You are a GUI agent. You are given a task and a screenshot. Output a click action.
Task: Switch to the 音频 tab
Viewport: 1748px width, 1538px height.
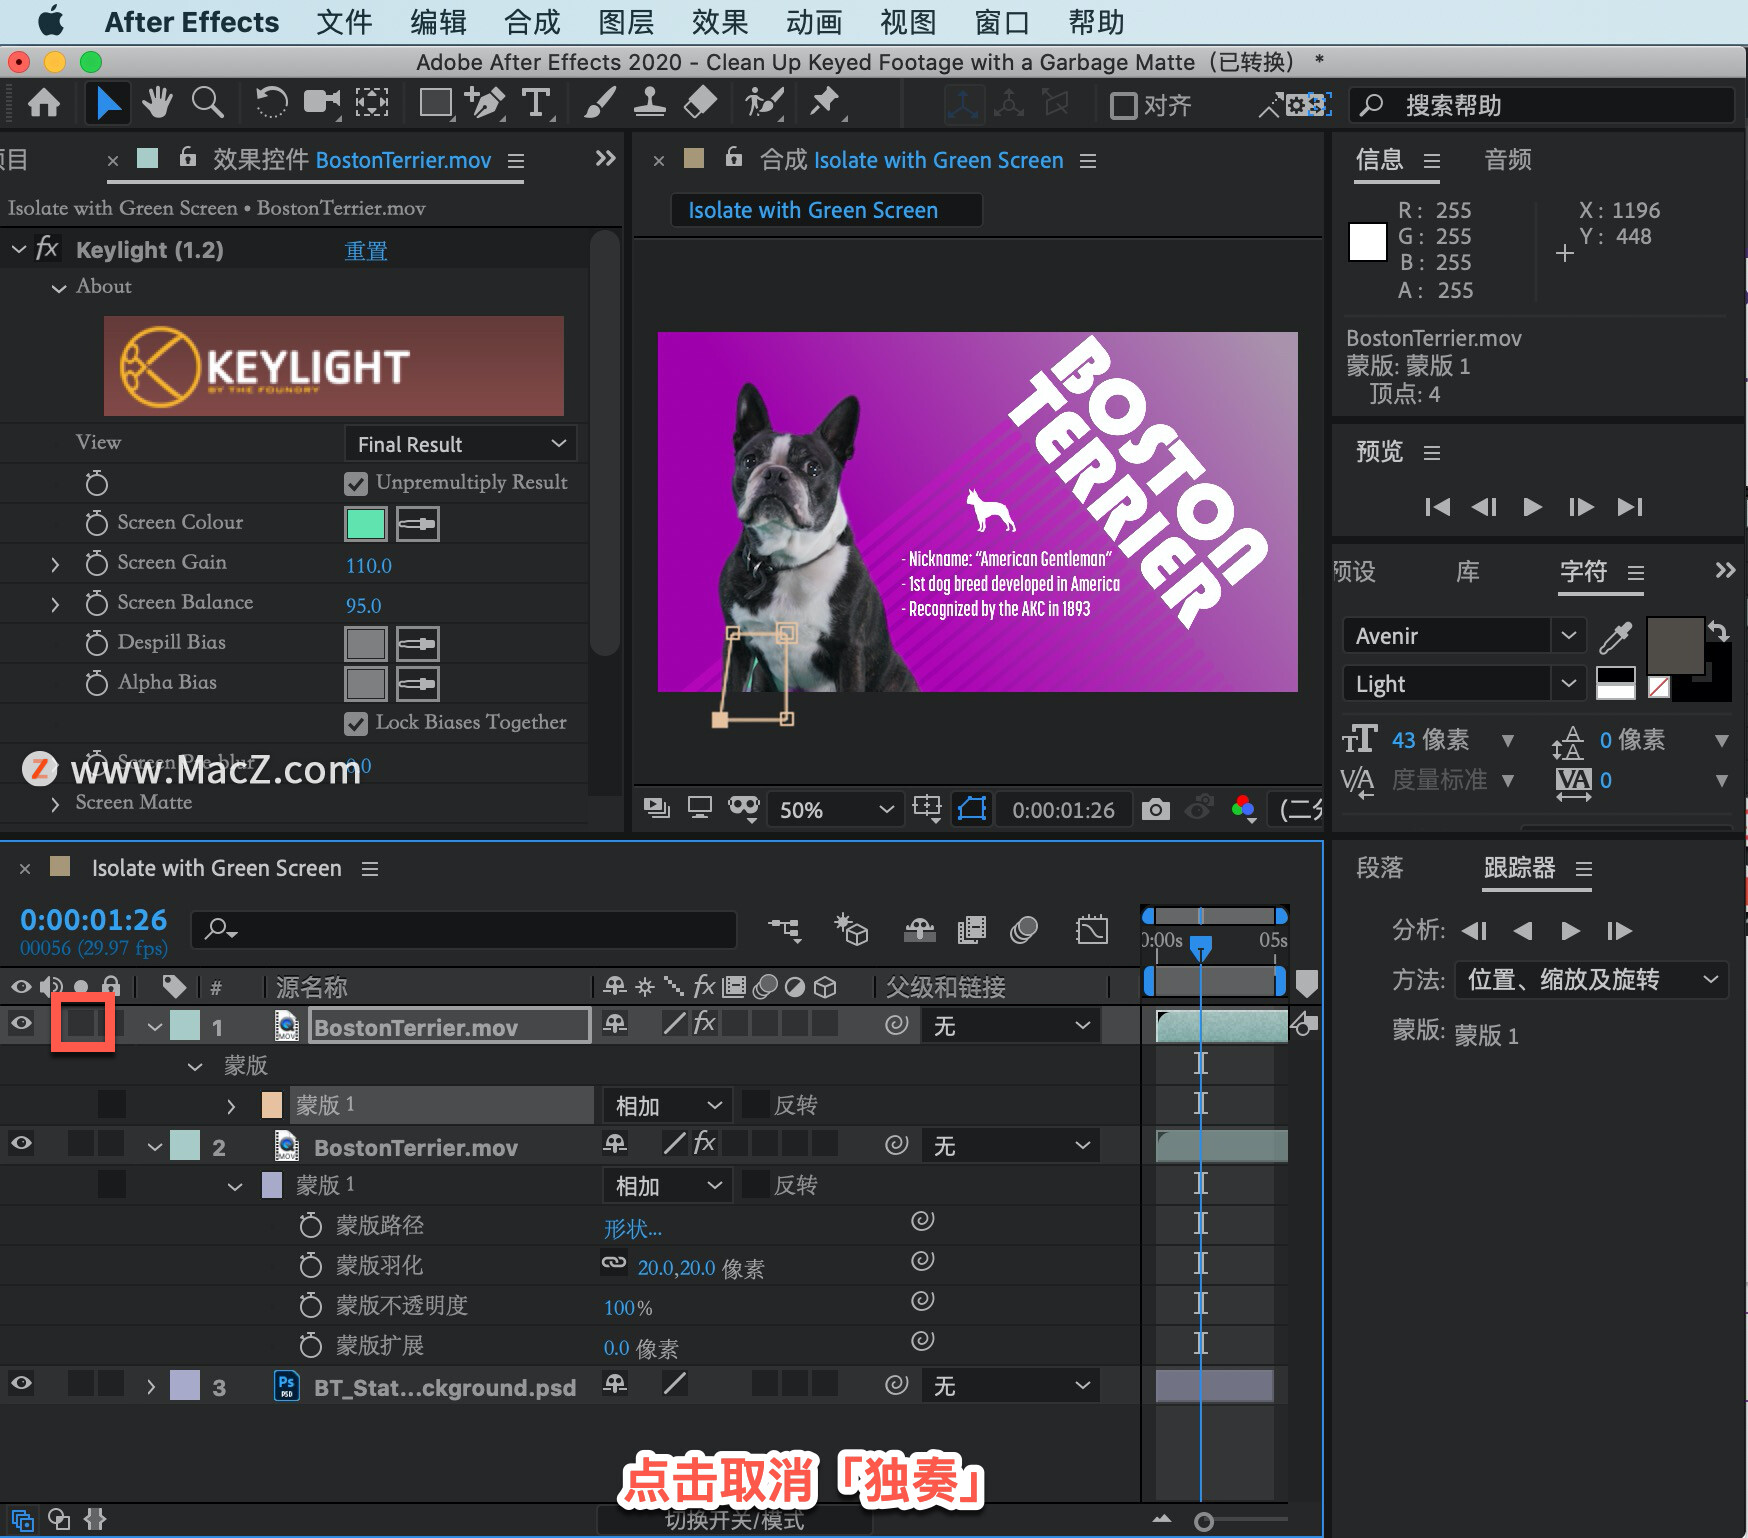[x=1508, y=160]
